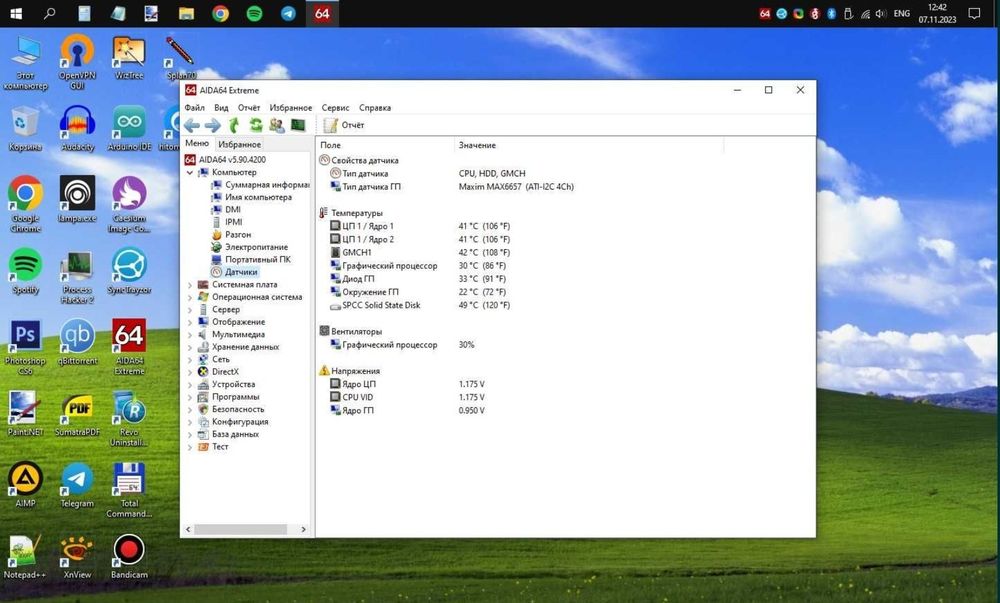
Task: Click the Forward arrow in AIDA64 toolbar
Action: tap(212, 125)
